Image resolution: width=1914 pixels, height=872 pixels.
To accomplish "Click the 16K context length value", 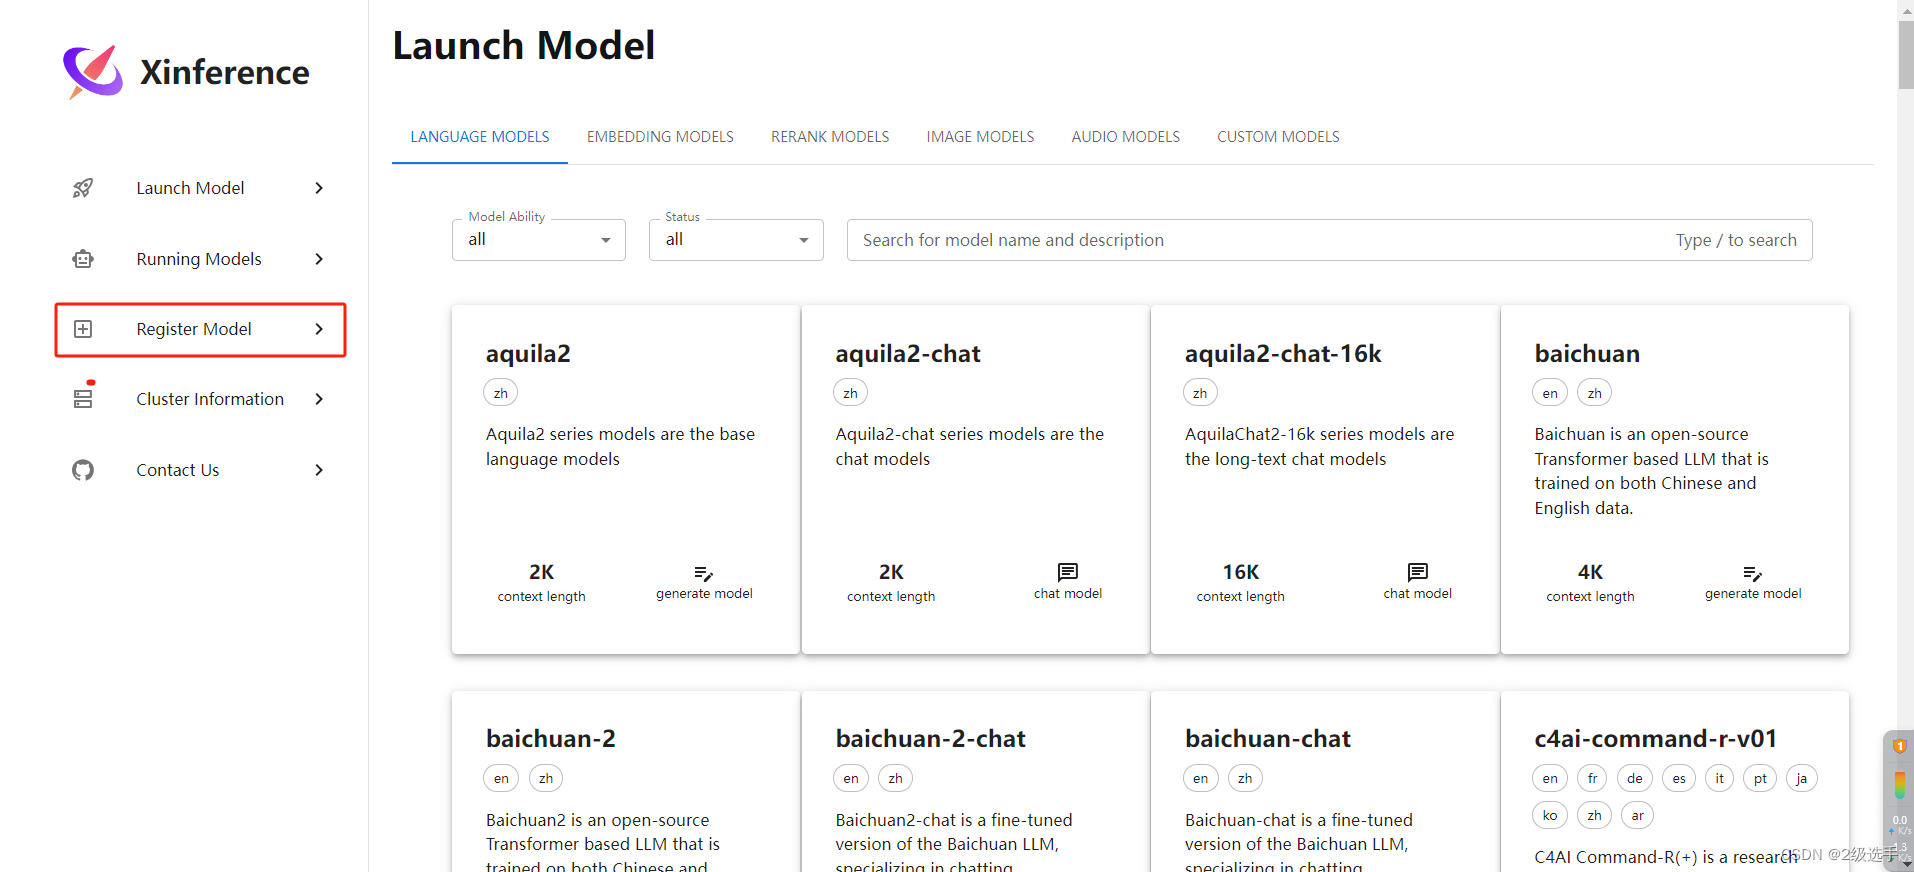I will click(1241, 572).
